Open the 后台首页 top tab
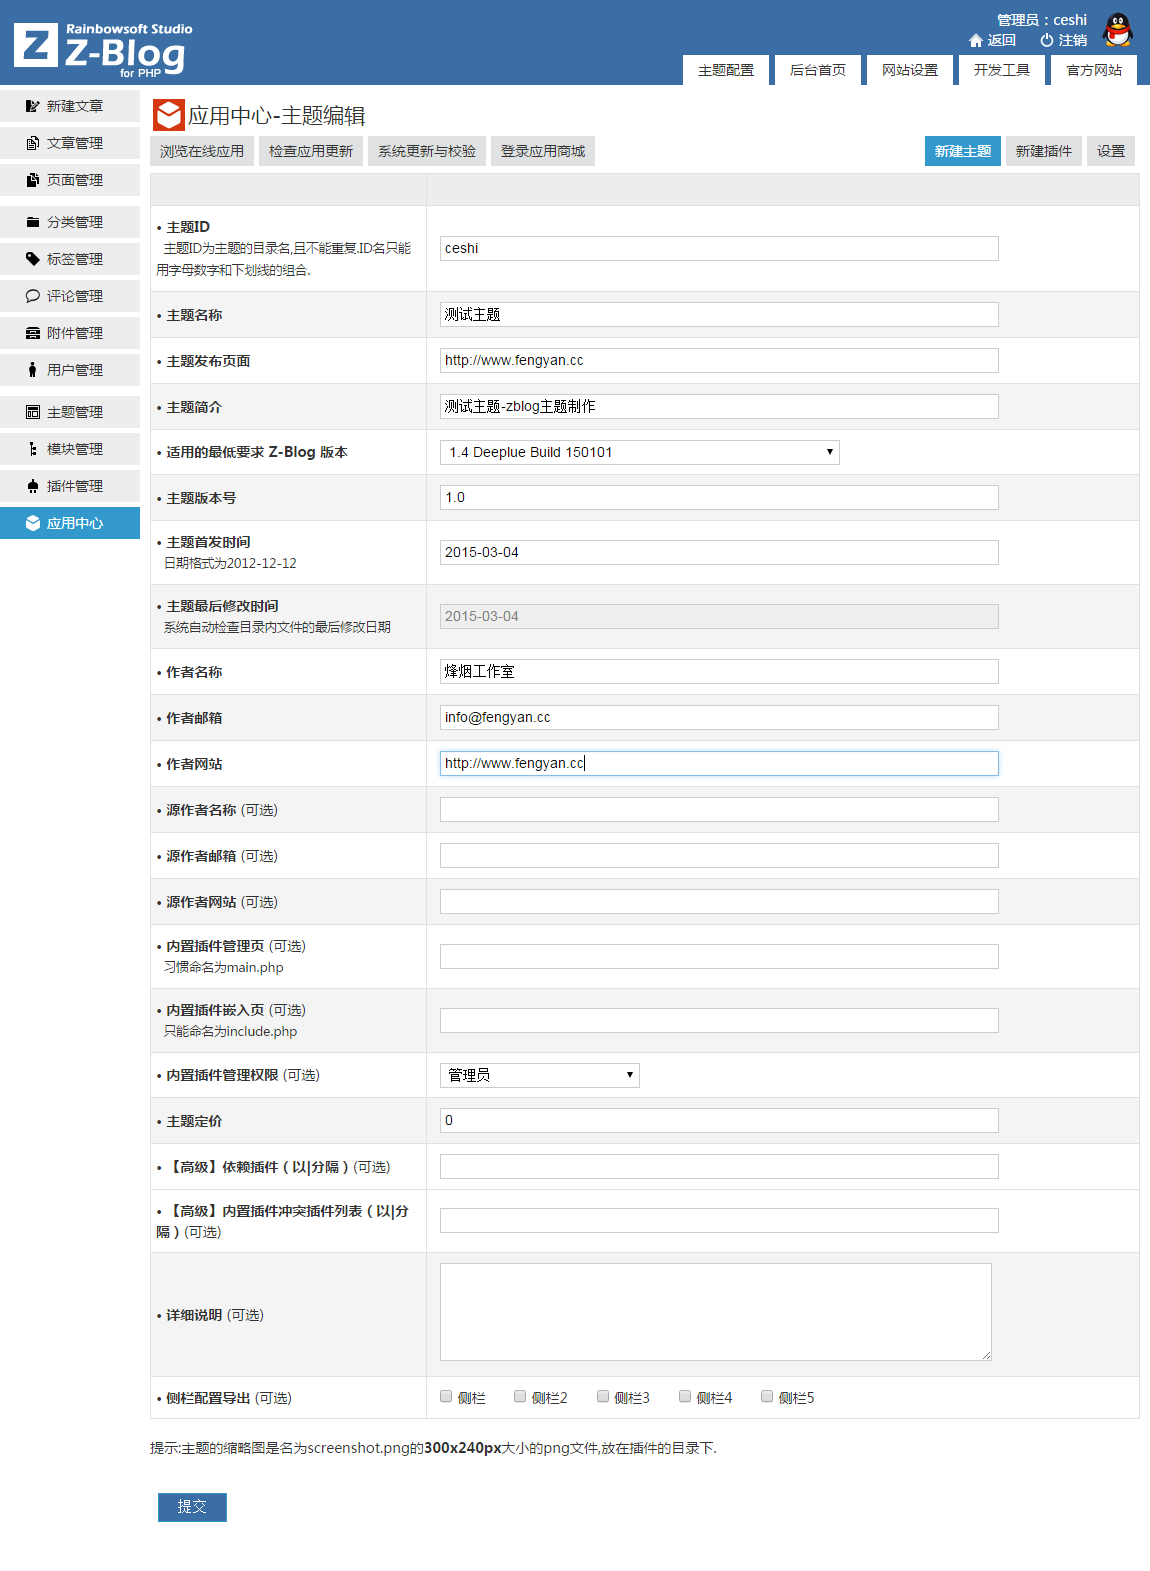 [818, 70]
